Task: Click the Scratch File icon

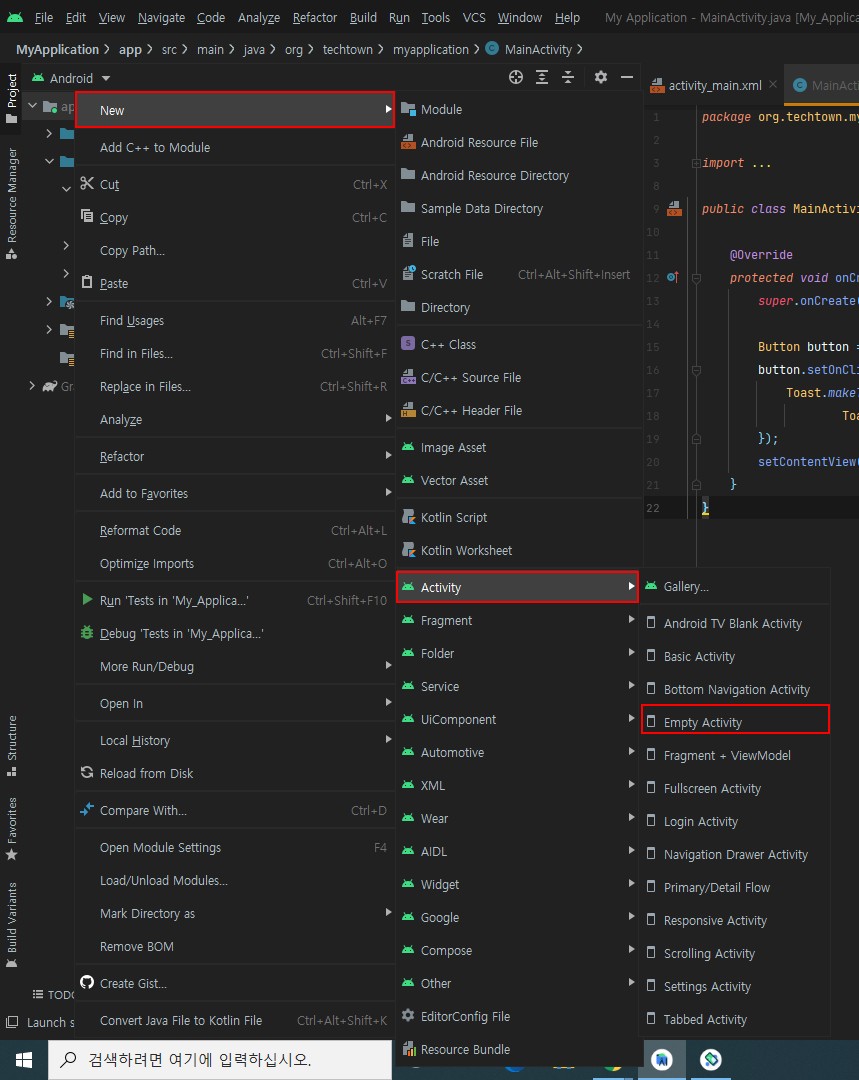Action: 408,273
